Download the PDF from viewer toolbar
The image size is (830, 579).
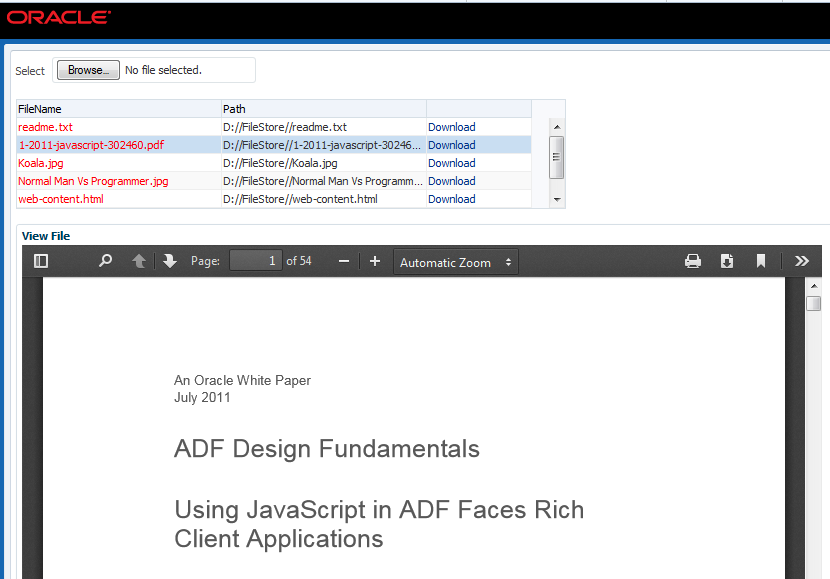pyautogui.click(x=727, y=261)
